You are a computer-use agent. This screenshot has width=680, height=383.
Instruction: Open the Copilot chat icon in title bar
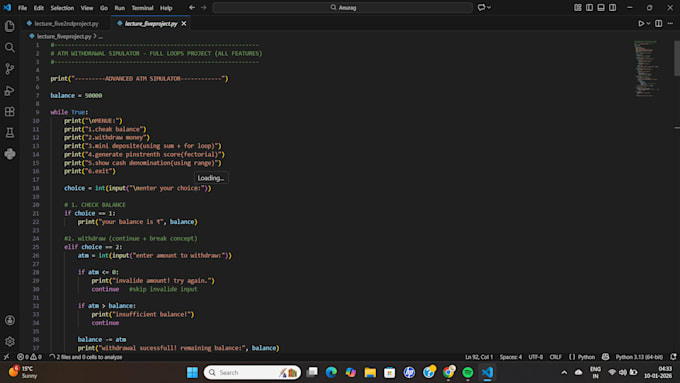[x=481, y=7]
